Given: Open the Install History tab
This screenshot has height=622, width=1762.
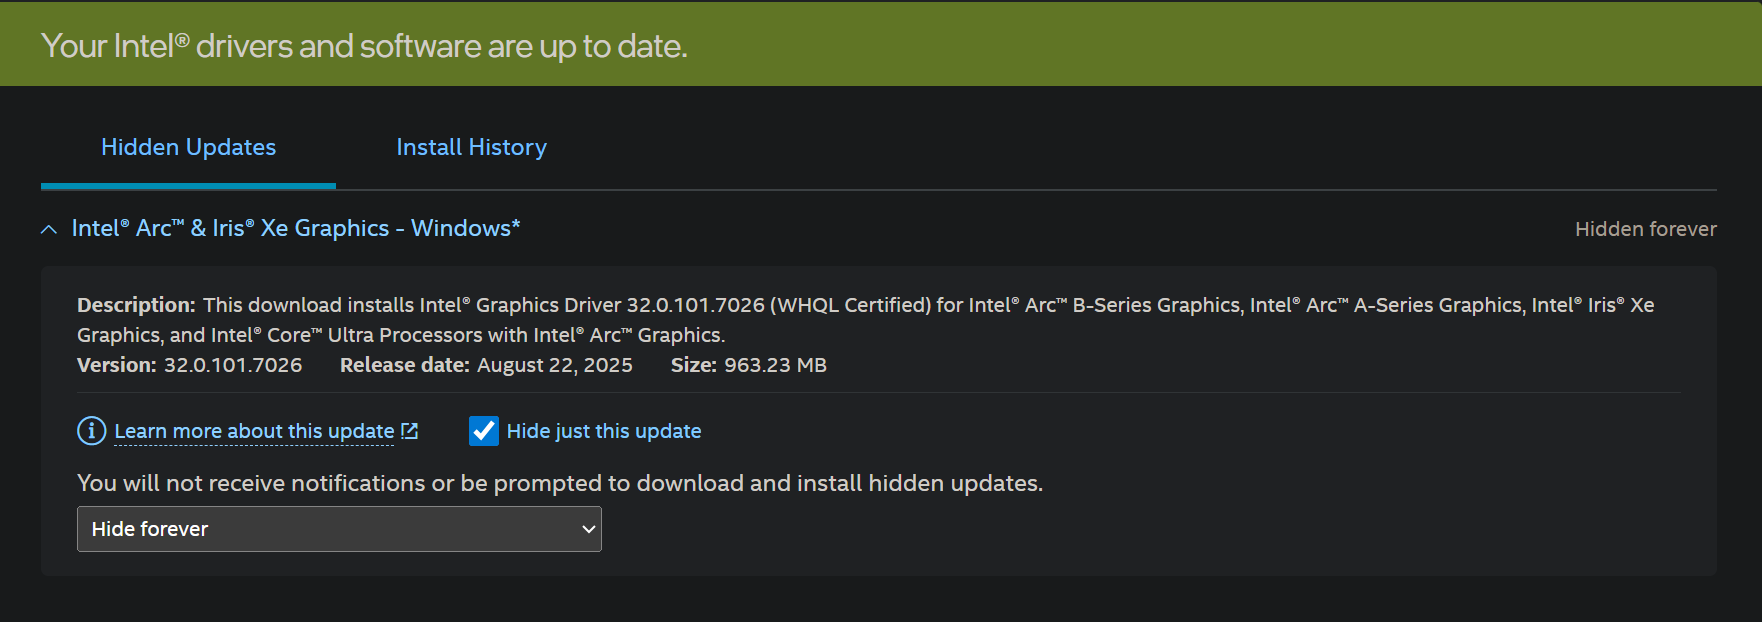Looking at the screenshot, I should point(471,147).
